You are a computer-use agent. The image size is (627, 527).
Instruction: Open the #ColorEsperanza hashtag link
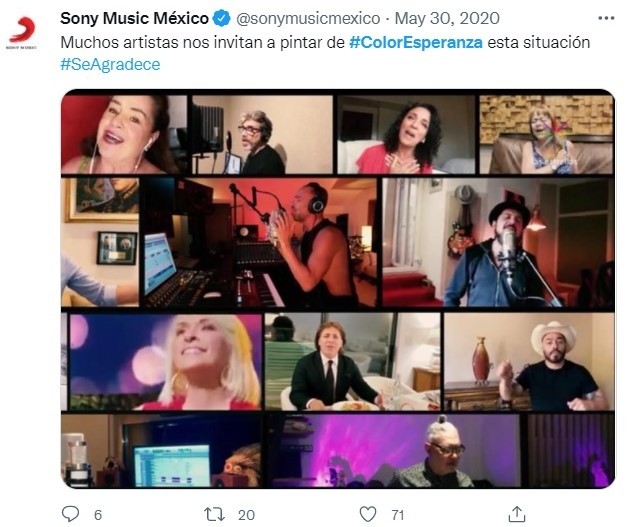point(415,42)
